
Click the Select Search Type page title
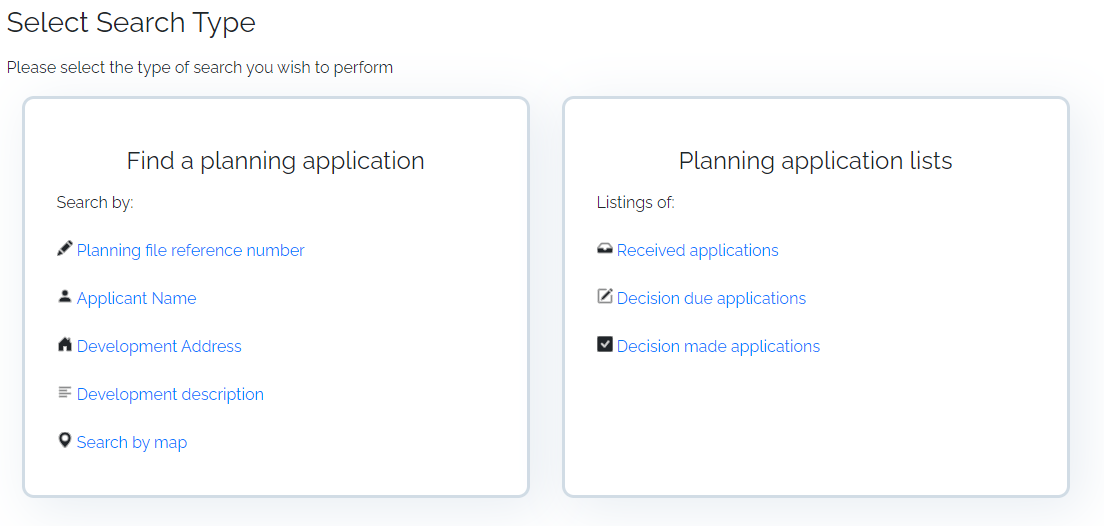(131, 23)
